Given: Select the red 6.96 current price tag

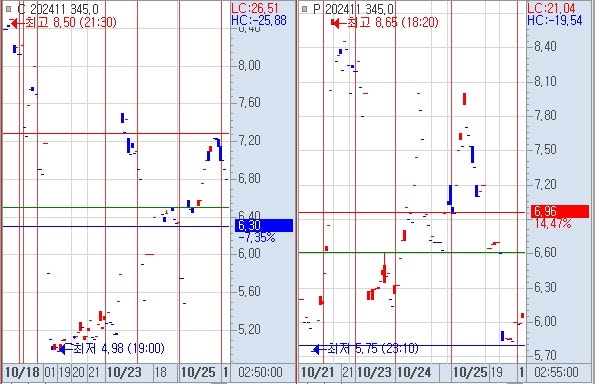Looking at the screenshot, I should point(560,211).
